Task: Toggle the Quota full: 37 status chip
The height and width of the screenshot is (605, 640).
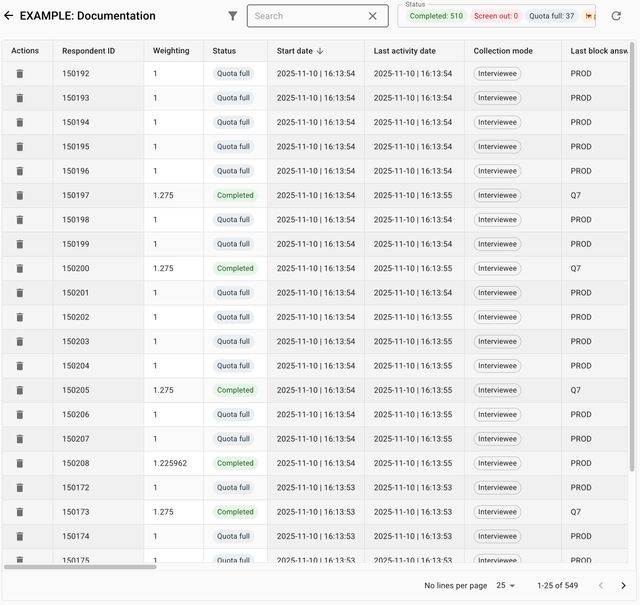Action: tap(551, 16)
